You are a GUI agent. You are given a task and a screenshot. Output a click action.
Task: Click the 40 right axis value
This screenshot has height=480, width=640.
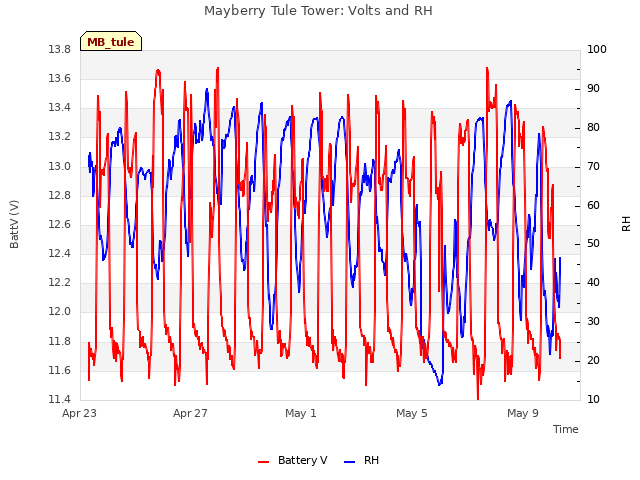coord(593,283)
